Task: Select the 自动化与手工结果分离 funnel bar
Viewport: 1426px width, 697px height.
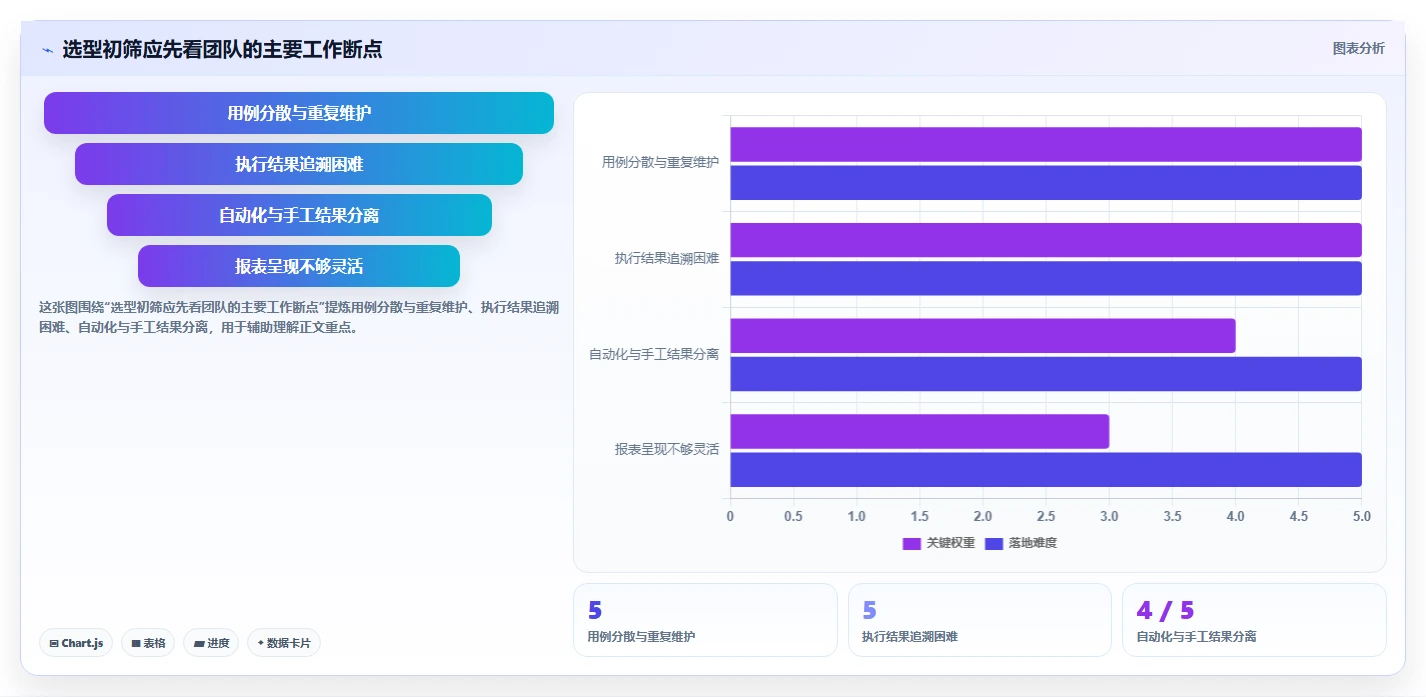Action: 299,215
